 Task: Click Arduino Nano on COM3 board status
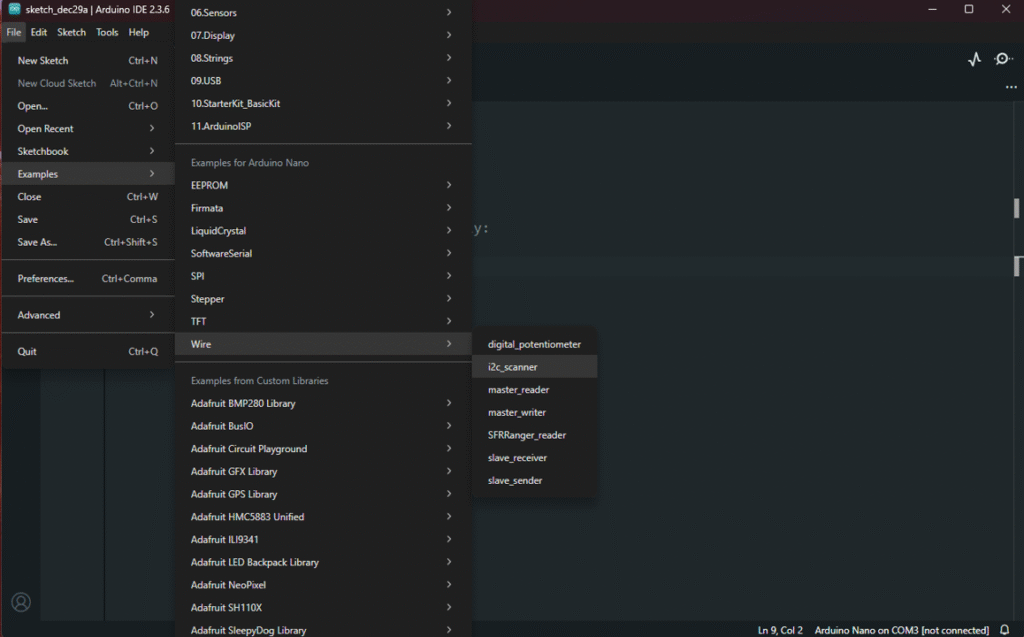click(x=901, y=630)
